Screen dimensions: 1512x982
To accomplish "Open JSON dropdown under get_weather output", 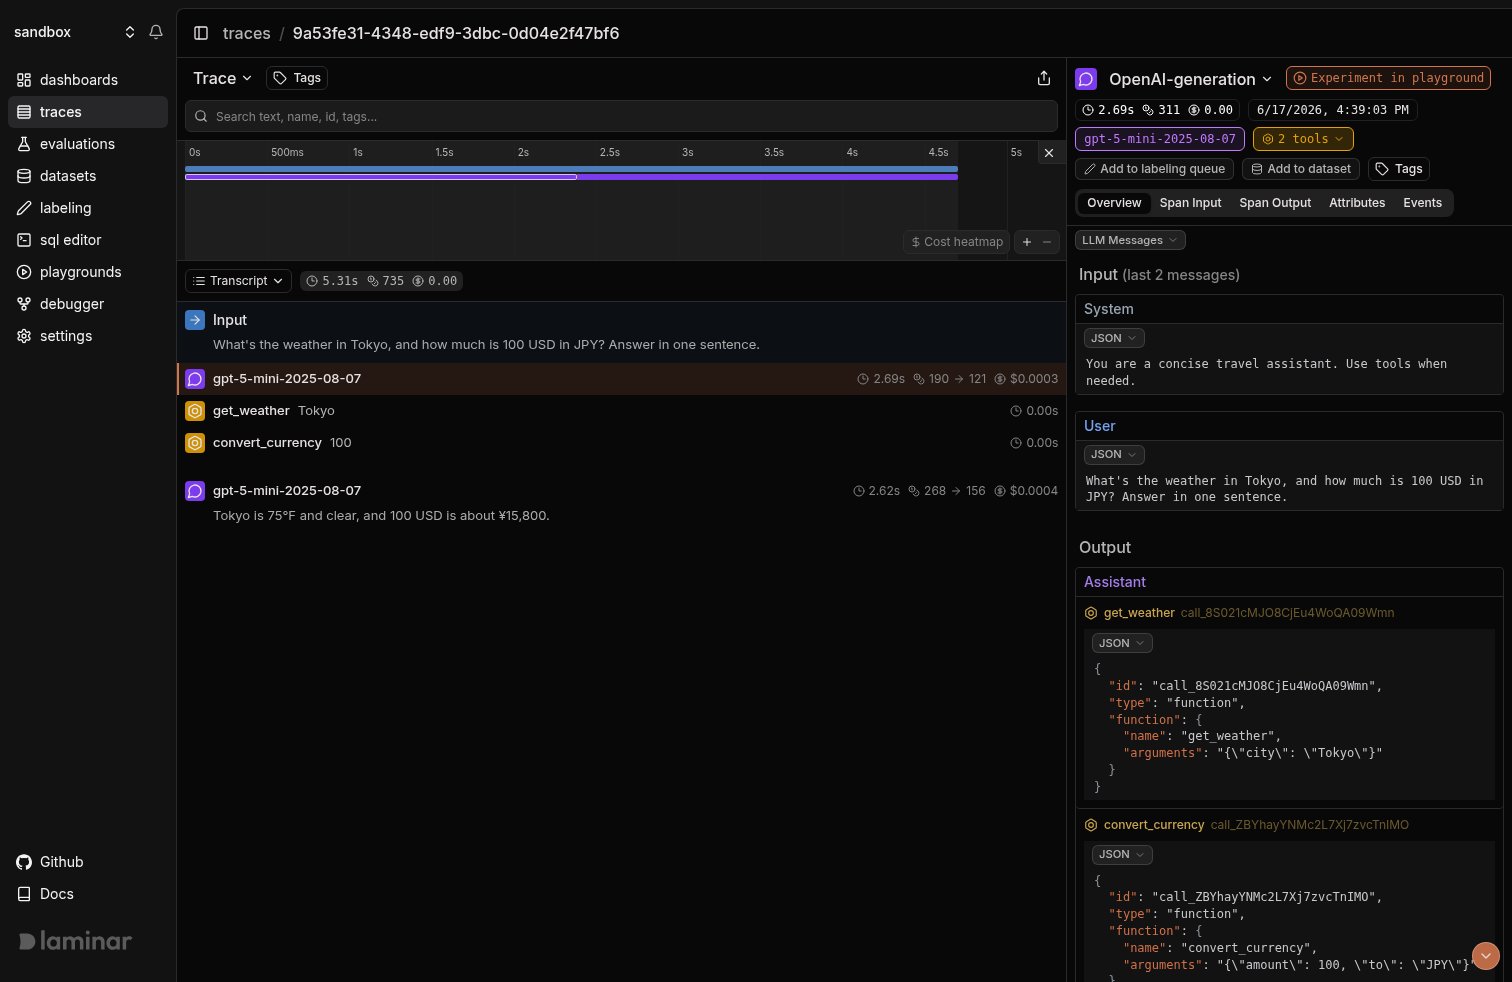I will tap(1122, 643).
